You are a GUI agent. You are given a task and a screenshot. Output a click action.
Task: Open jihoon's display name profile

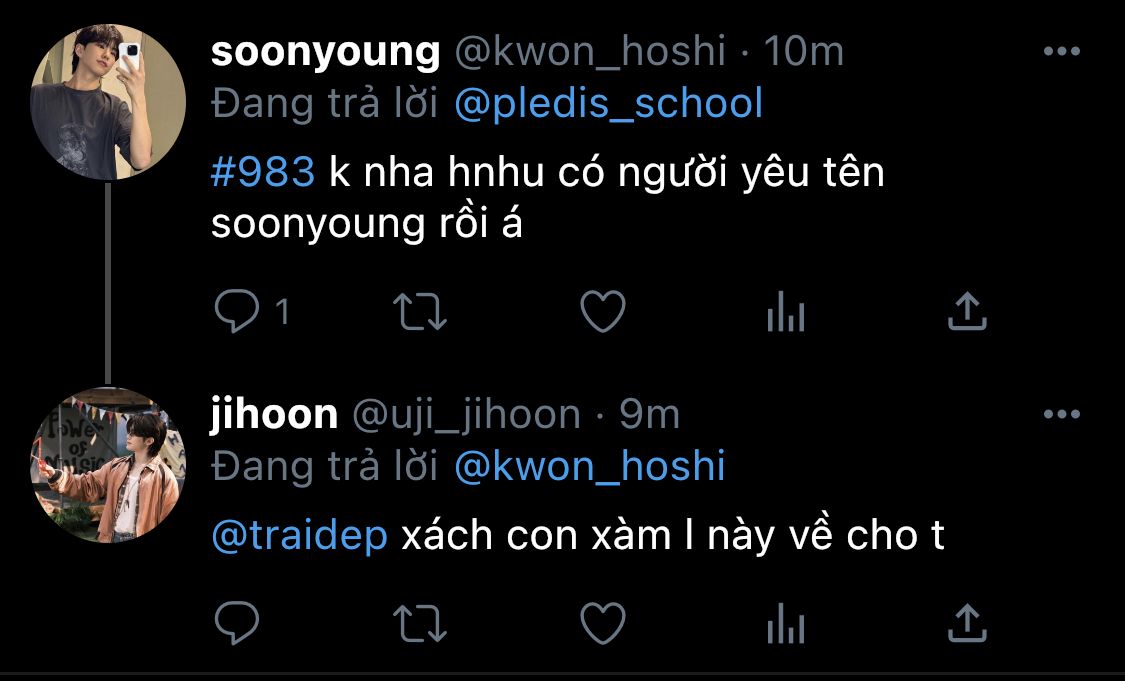(274, 415)
